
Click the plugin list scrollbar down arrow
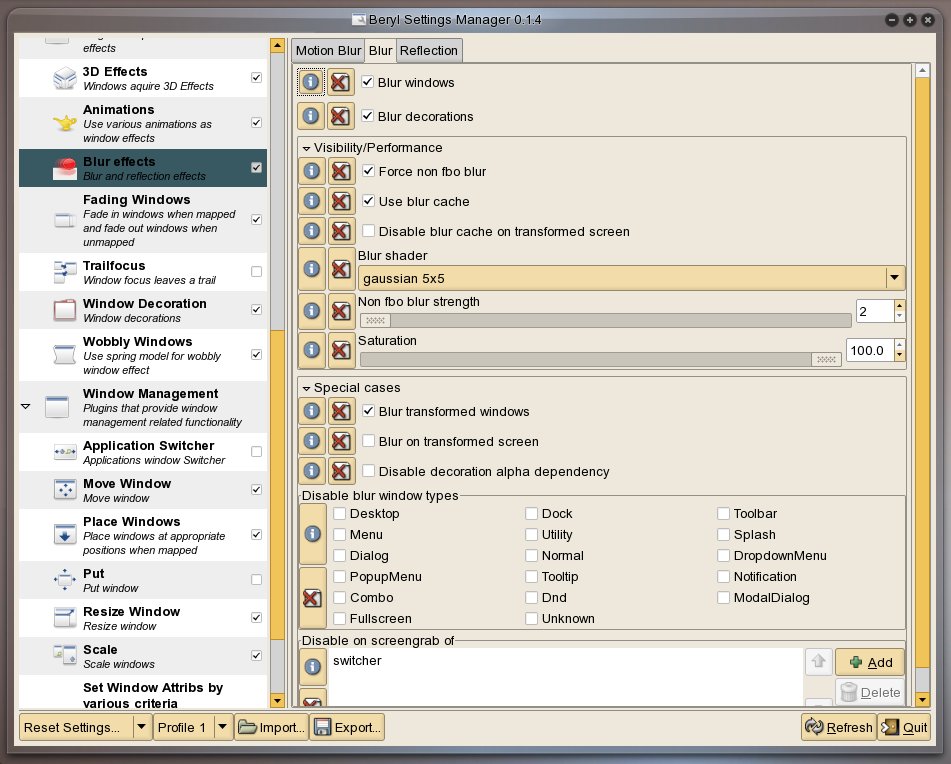277,701
